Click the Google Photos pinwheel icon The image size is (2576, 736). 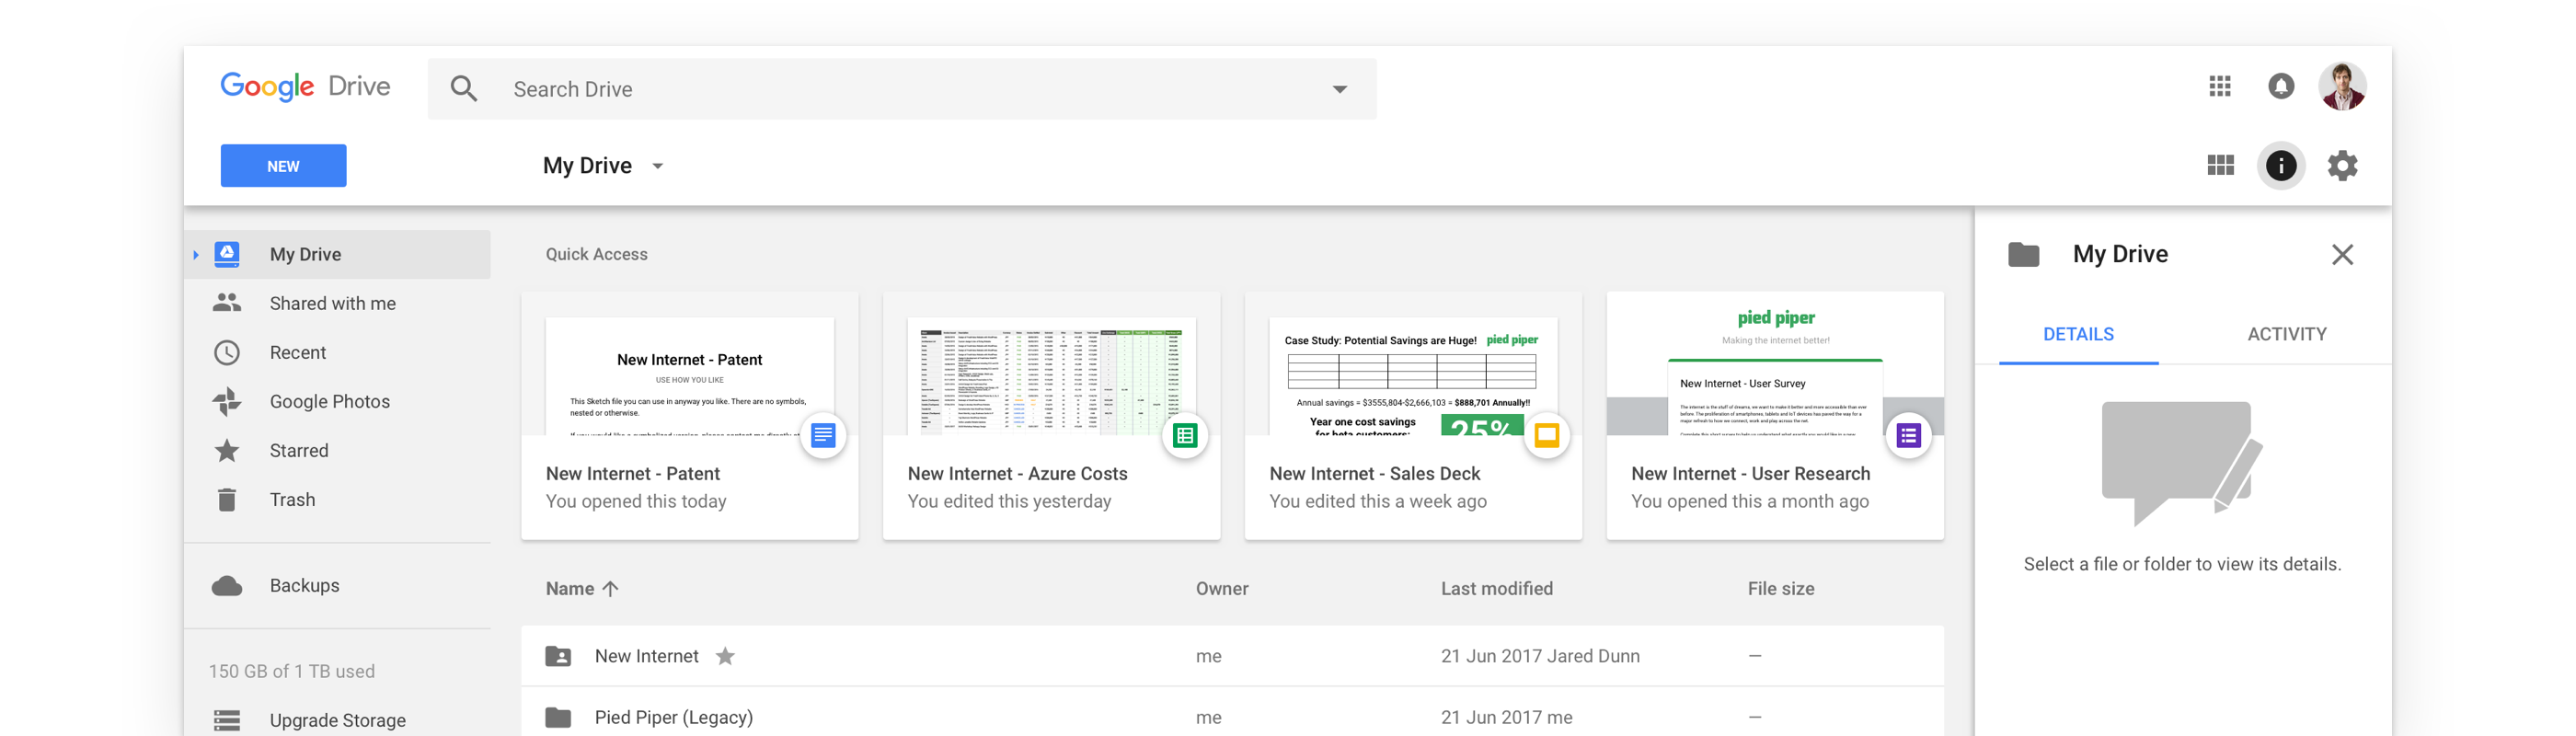click(x=227, y=401)
